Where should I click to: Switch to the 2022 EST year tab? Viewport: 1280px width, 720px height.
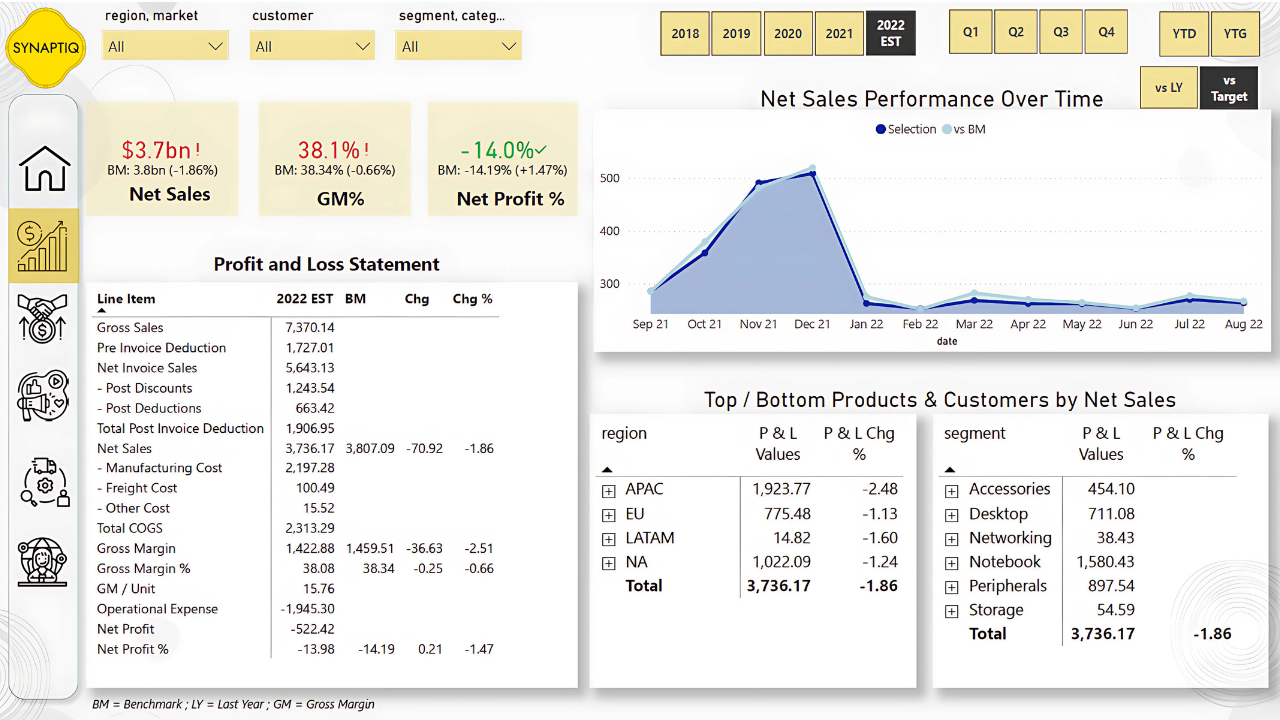pyautogui.click(x=890, y=34)
